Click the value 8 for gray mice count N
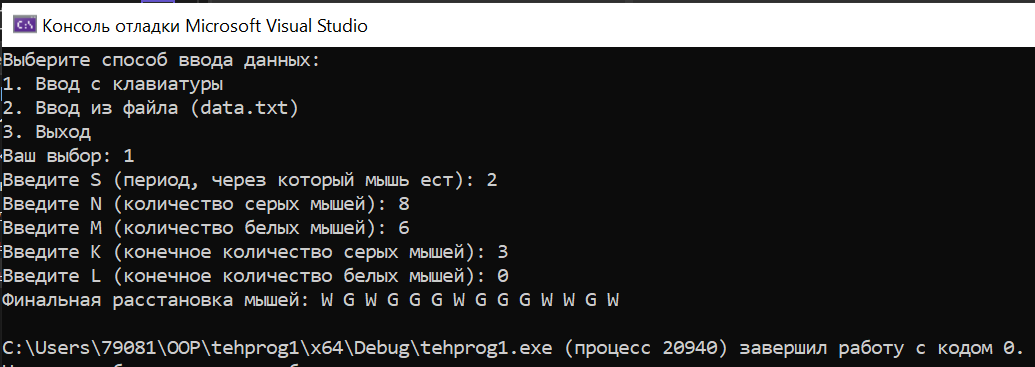This screenshot has width=1035, height=367. [x=404, y=204]
